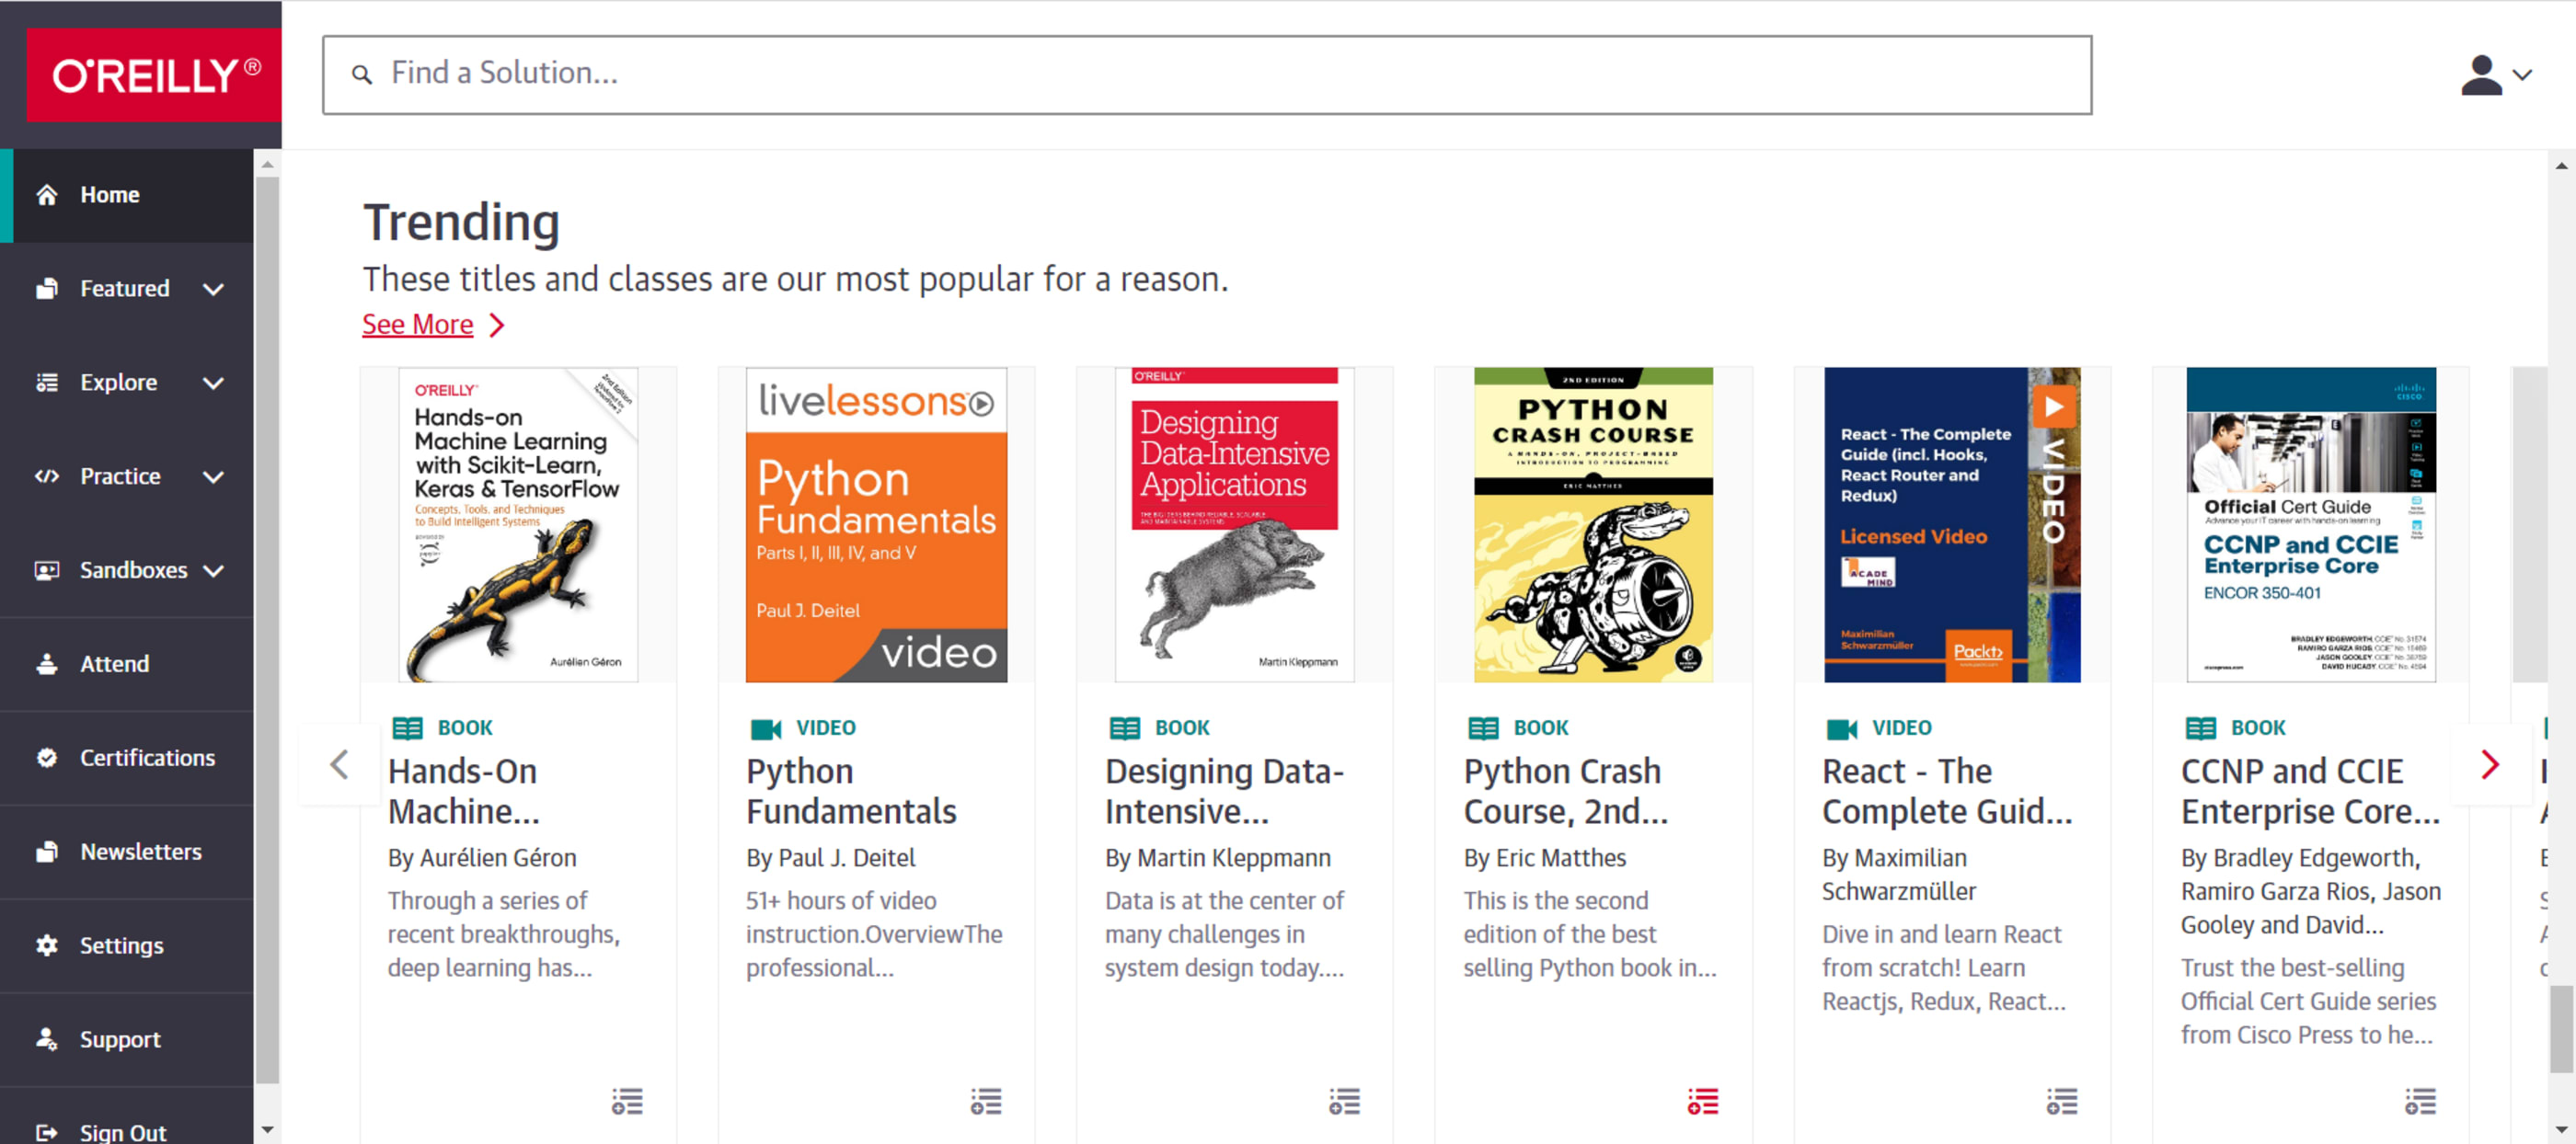The width and height of the screenshot is (2576, 1144).
Task: Select the Designing Data-Intensive Applications cover
Action: (1234, 525)
